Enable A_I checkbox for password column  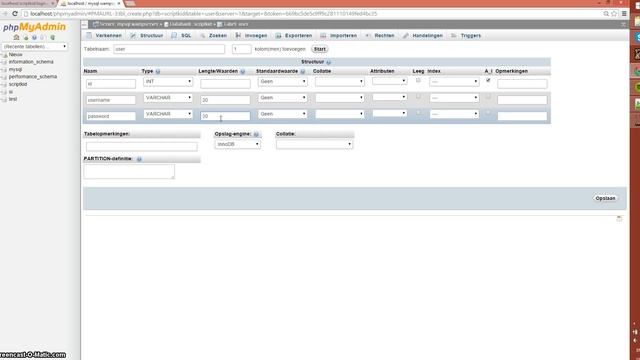click(x=488, y=112)
